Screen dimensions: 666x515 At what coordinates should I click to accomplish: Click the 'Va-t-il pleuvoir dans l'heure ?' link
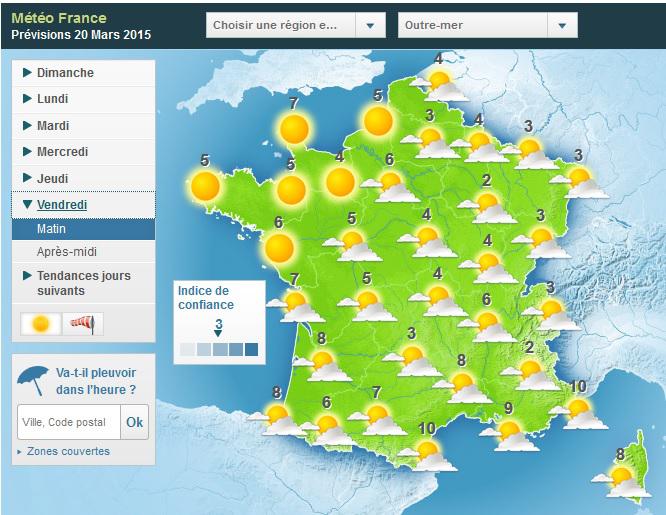tap(96, 381)
